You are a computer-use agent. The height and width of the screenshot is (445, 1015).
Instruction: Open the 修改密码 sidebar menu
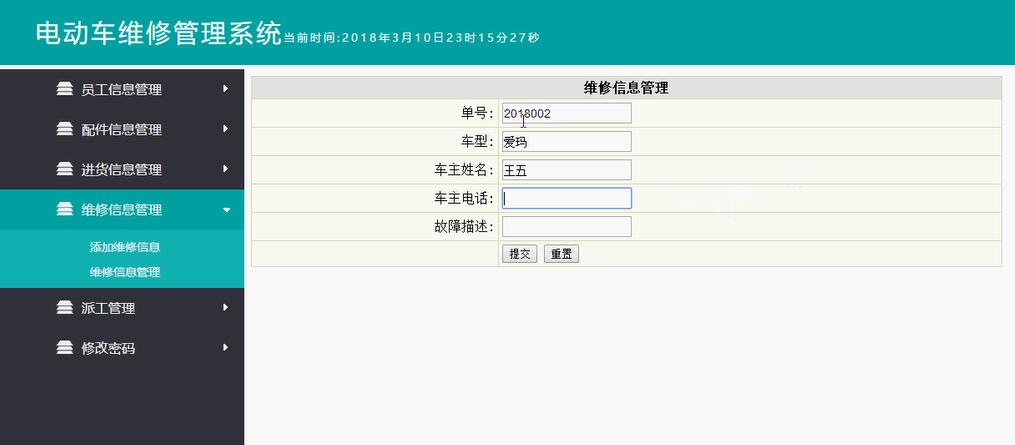tap(122, 348)
